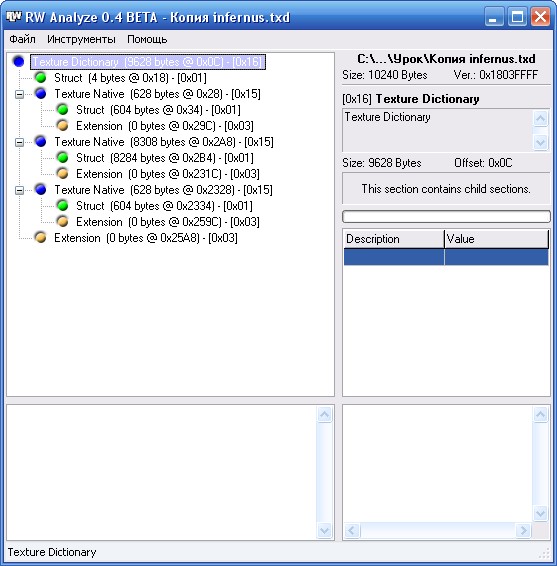This screenshot has height=566, width=557.
Task: Click the RW app icon in title bar
Action: (x=14, y=17)
